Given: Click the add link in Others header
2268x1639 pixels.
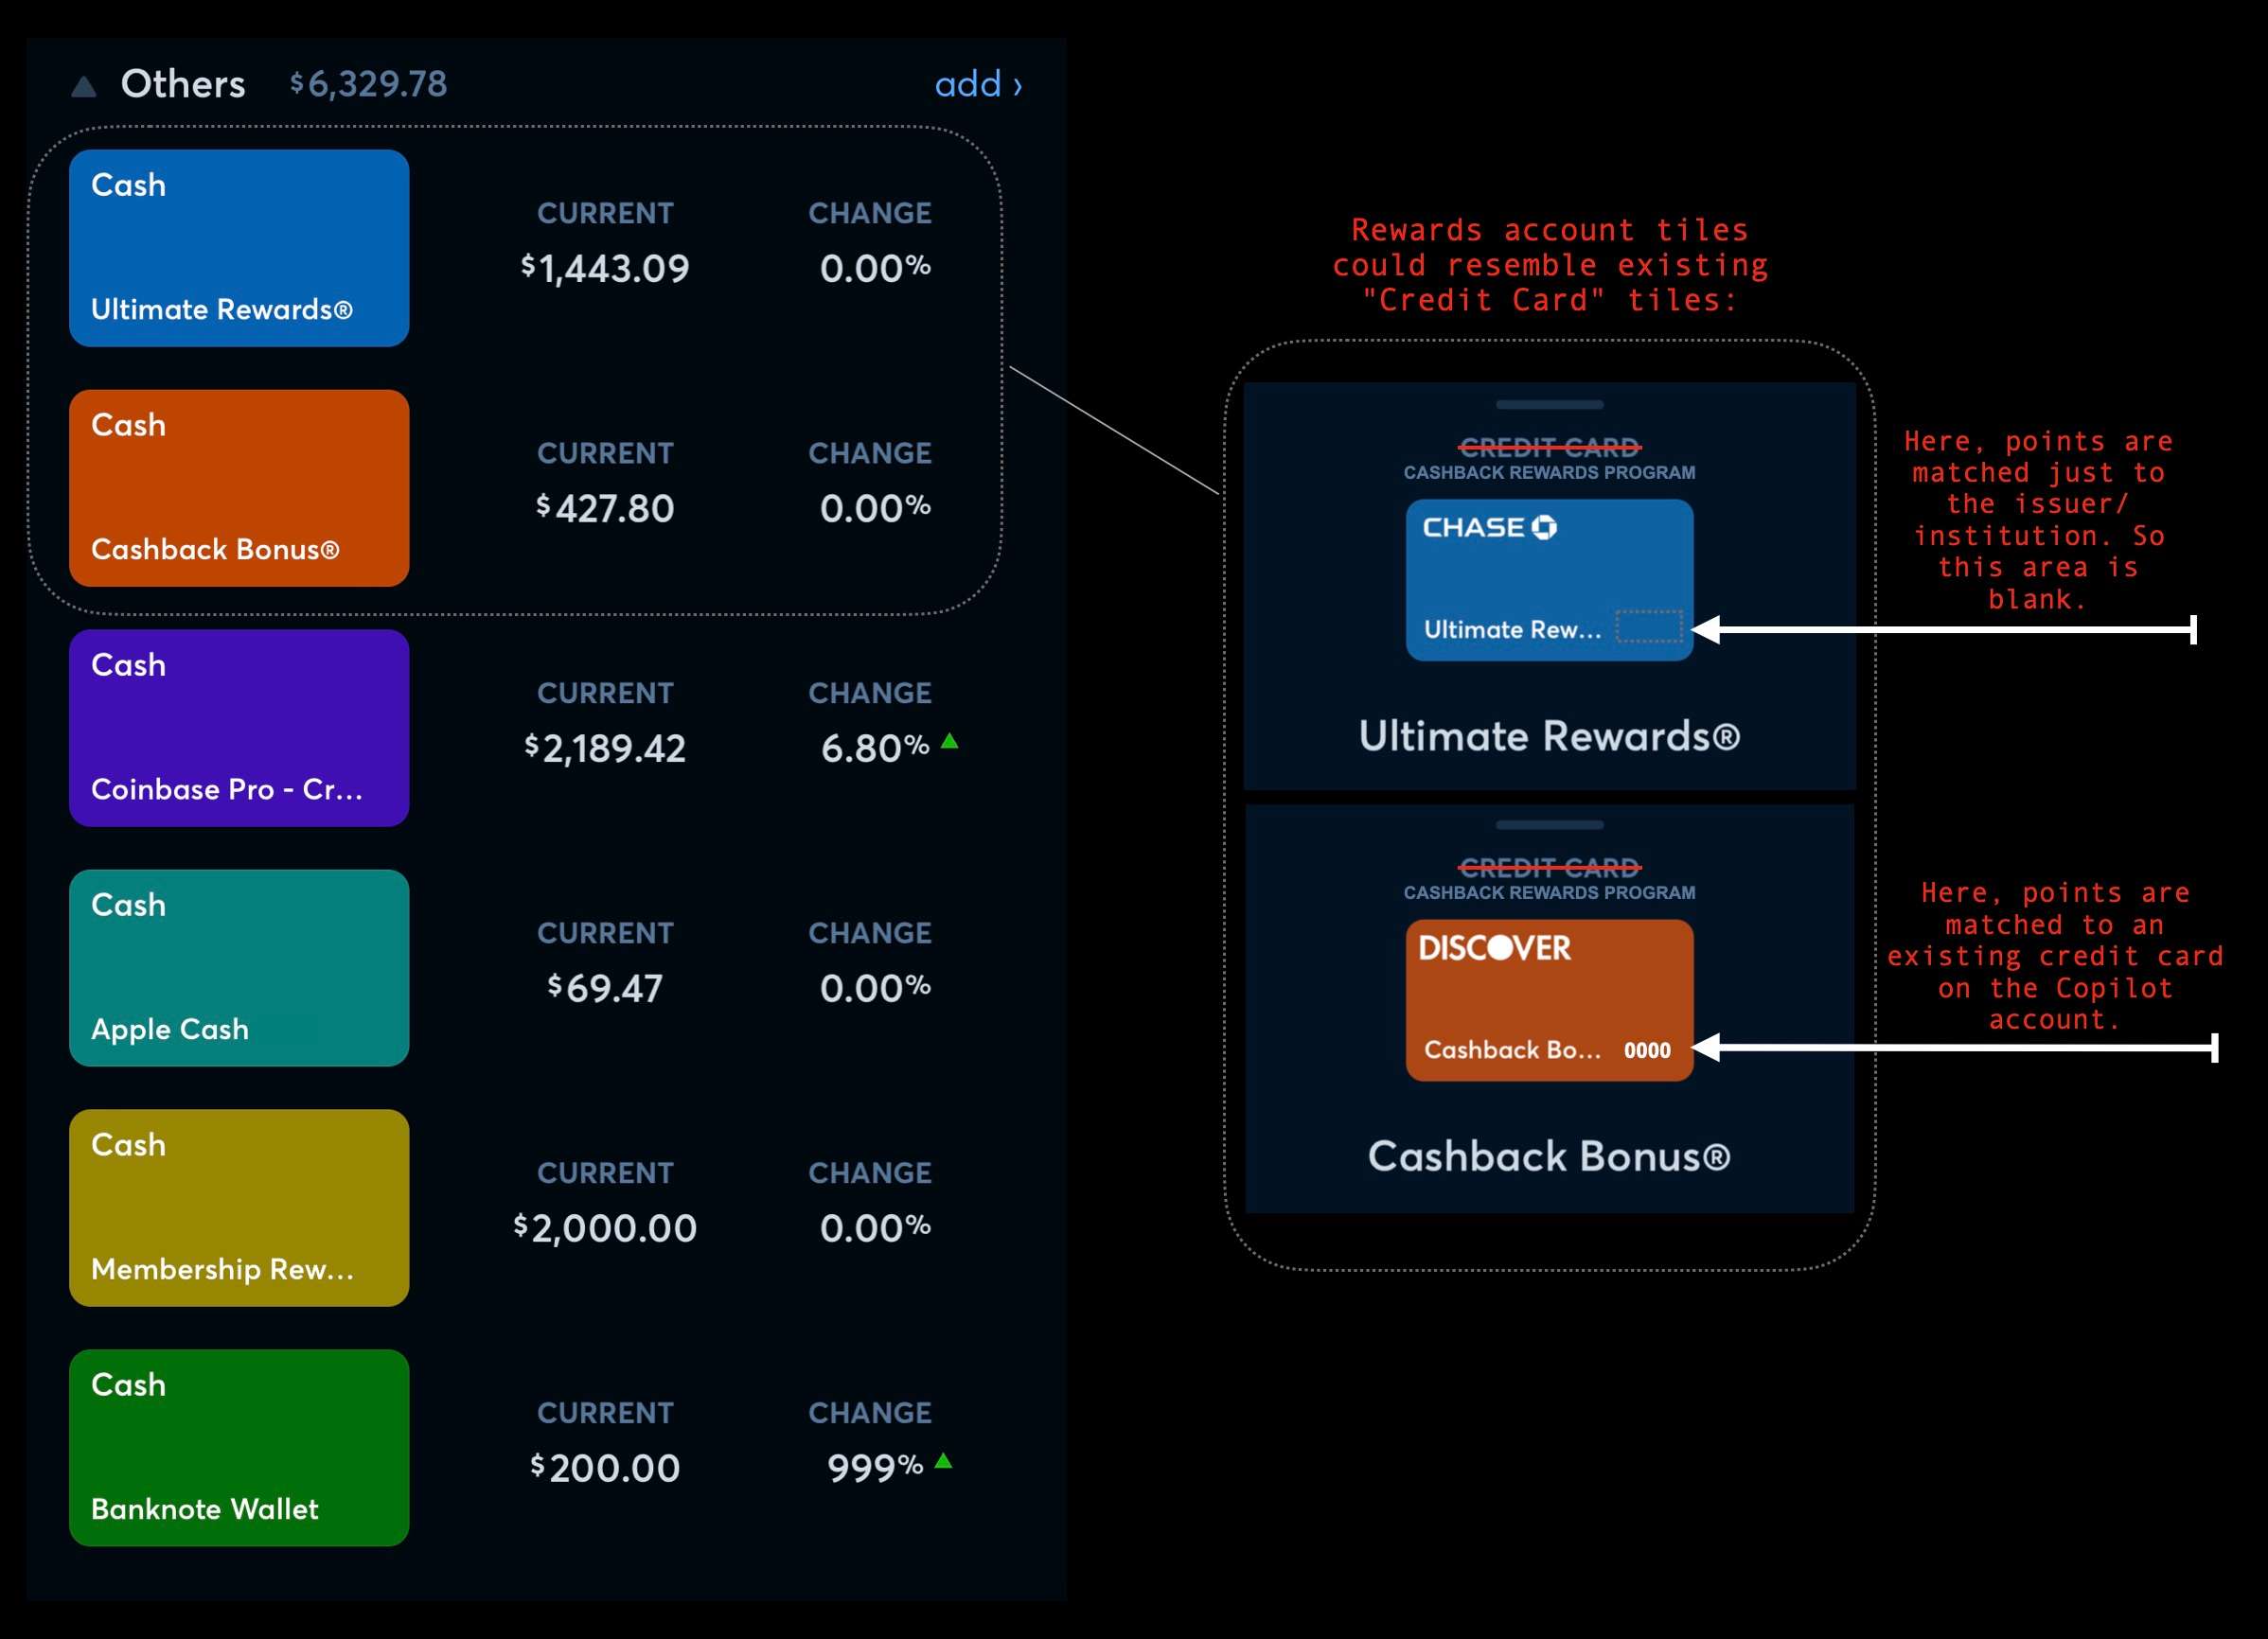Looking at the screenshot, I should point(978,84).
